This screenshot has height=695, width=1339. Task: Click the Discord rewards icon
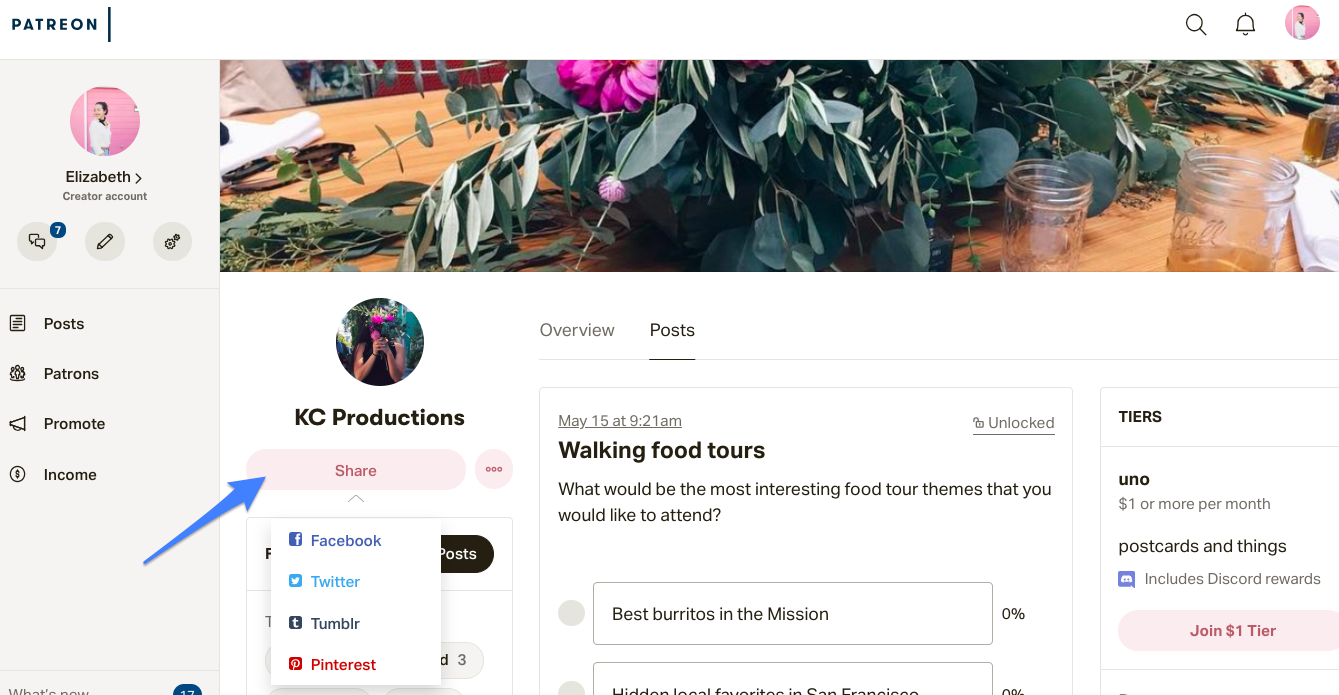[1127, 579]
